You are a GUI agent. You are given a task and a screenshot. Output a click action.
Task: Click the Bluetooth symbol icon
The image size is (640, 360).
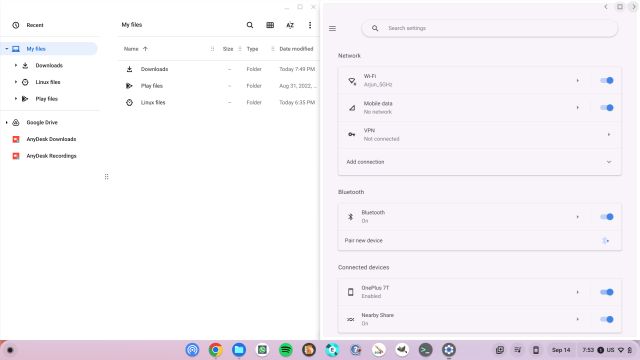pos(350,217)
